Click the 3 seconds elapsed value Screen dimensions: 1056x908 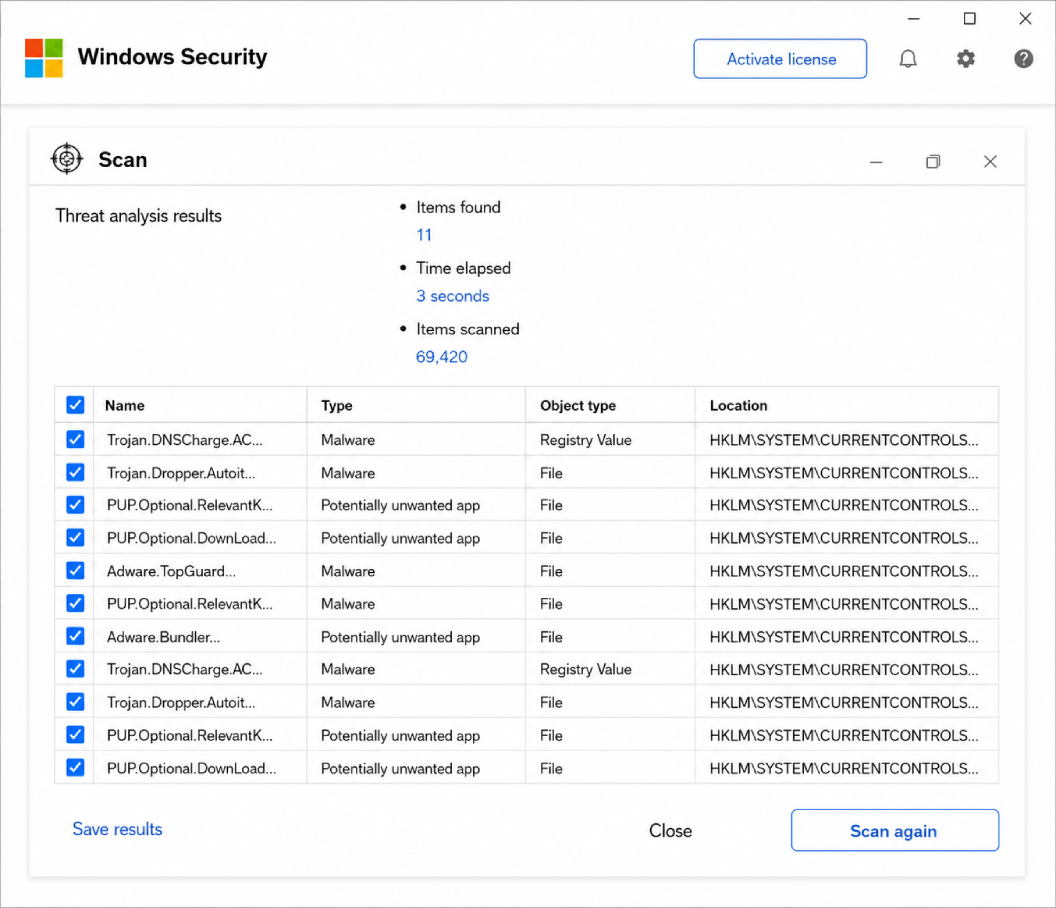click(x=453, y=296)
